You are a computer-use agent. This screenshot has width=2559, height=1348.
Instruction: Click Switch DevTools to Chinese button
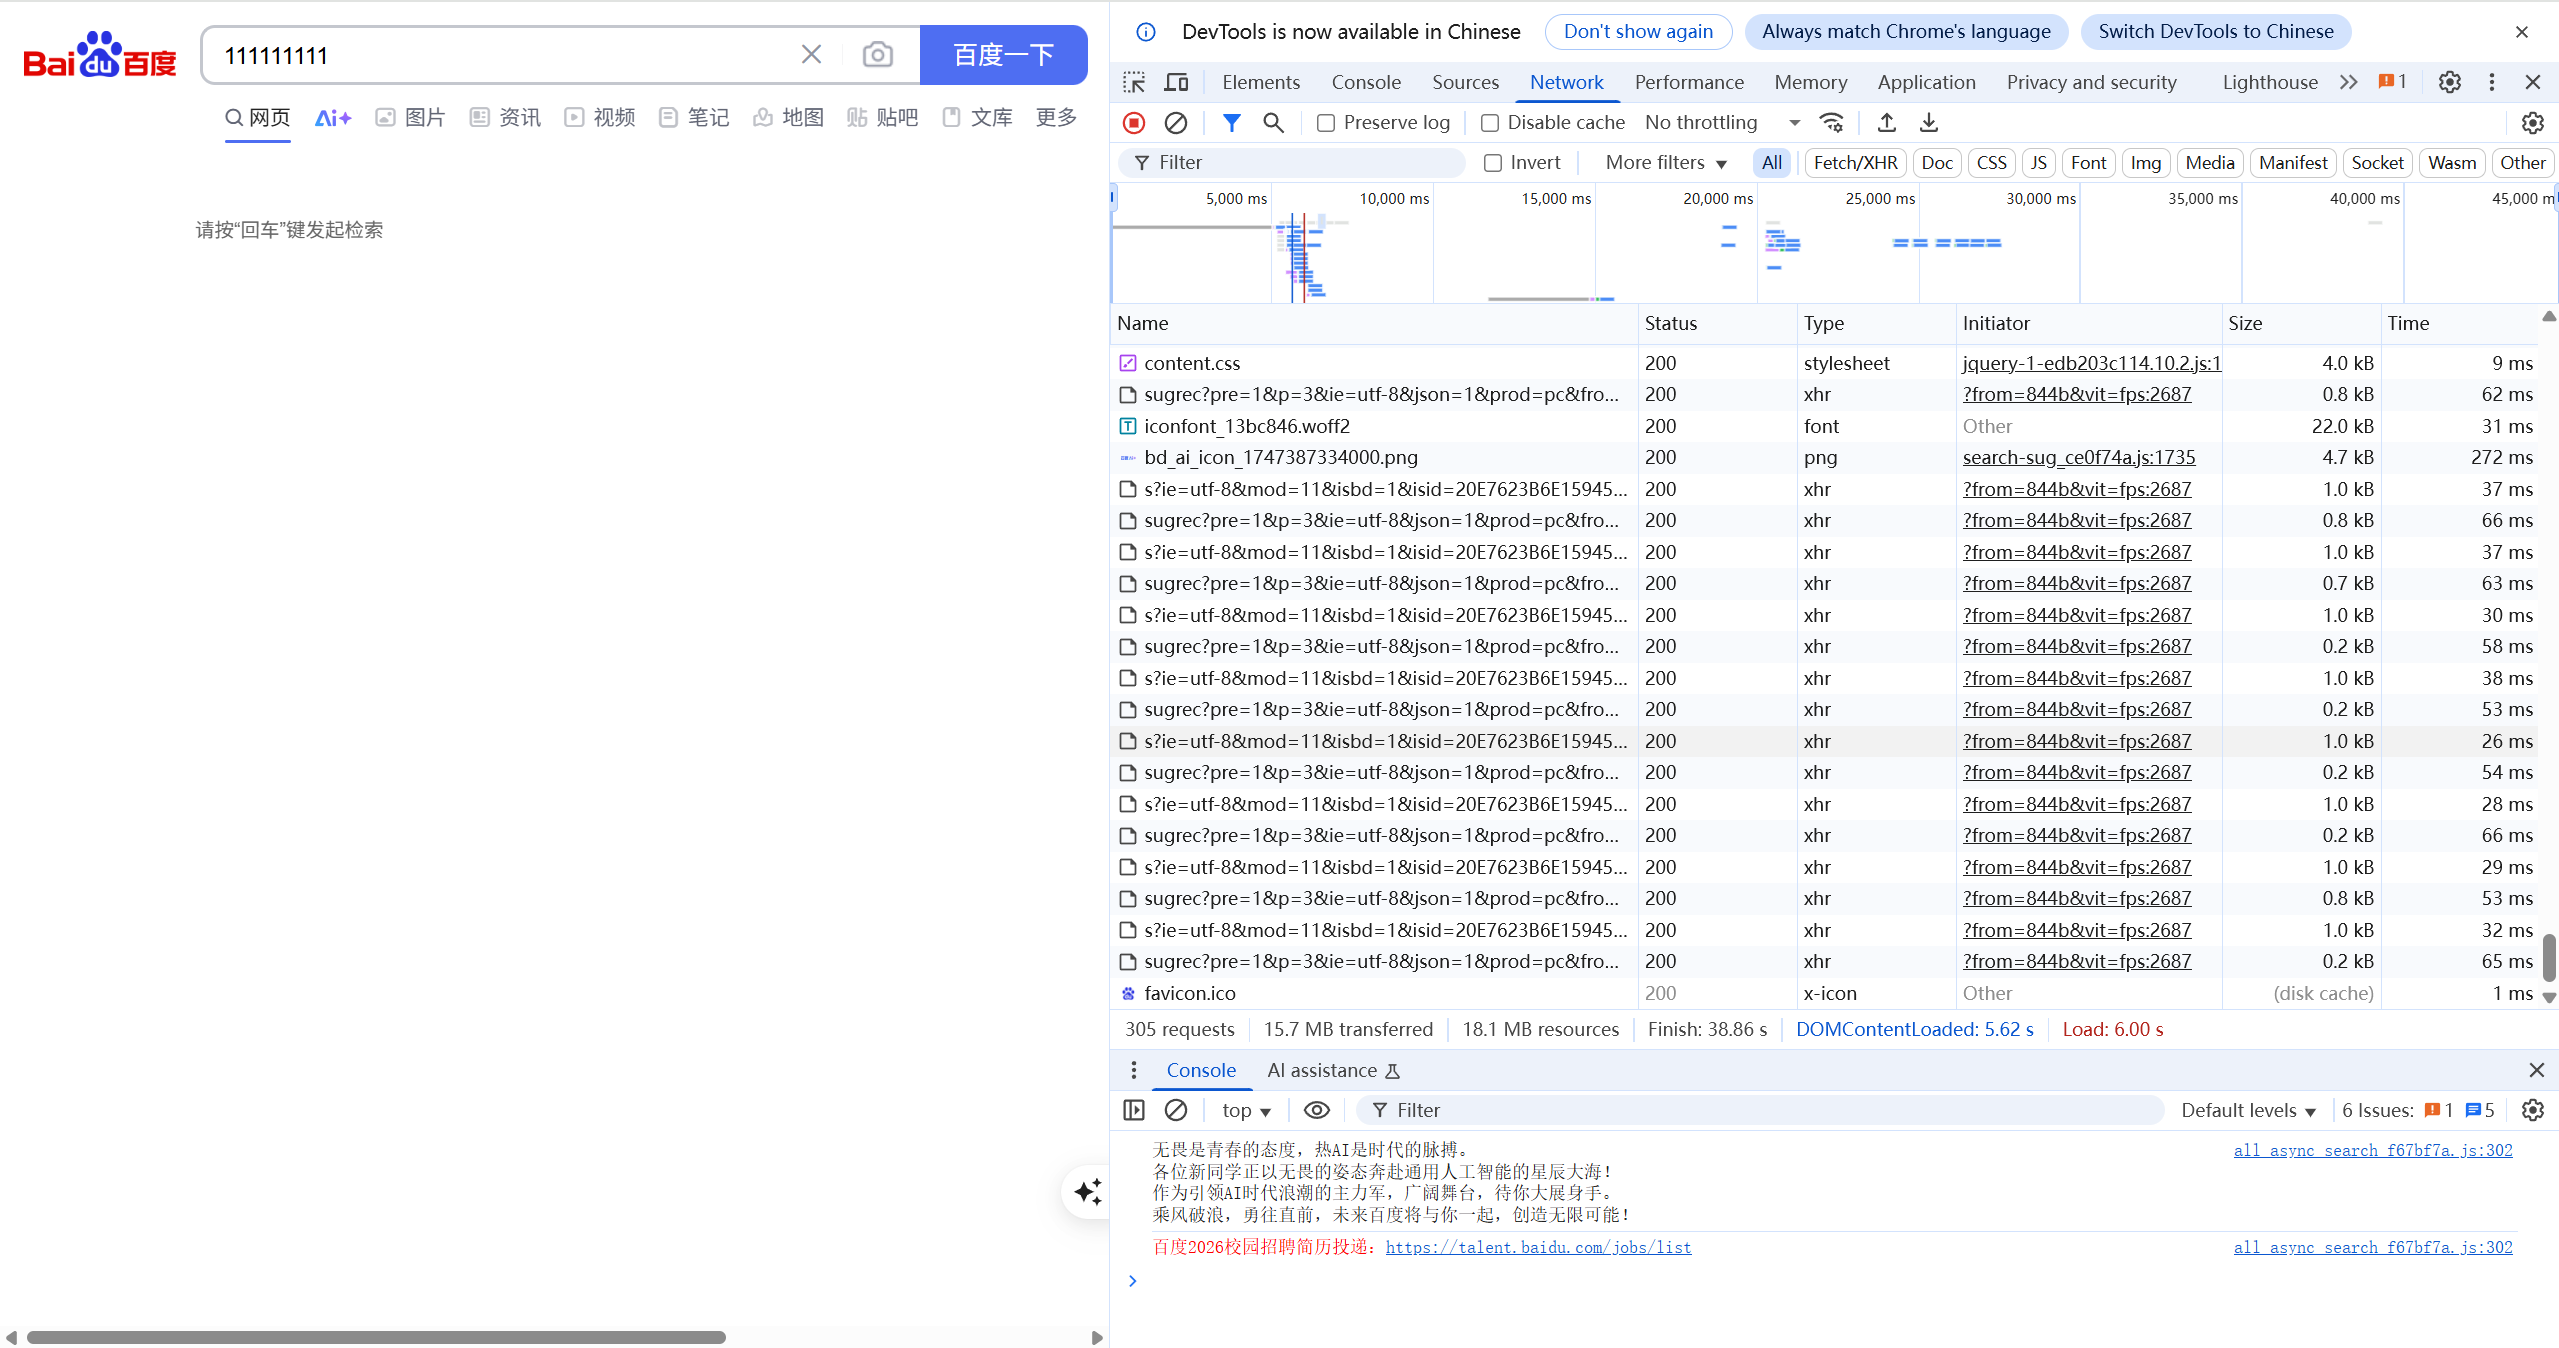[x=2215, y=31]
